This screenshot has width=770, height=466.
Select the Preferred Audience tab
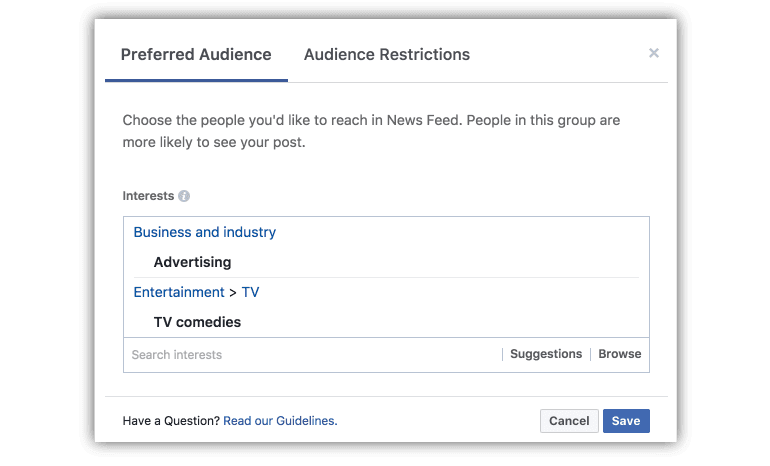click(196, 54)
